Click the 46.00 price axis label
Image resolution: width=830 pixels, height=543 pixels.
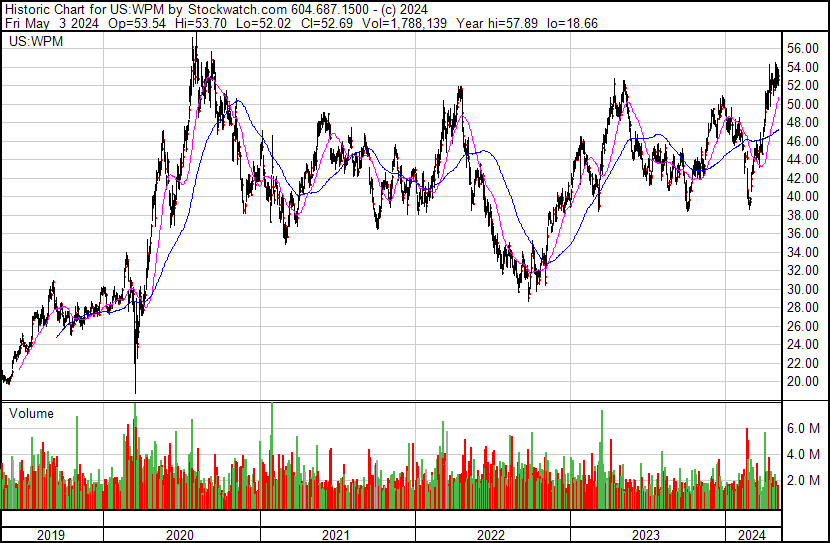click(x=802, y=141)
